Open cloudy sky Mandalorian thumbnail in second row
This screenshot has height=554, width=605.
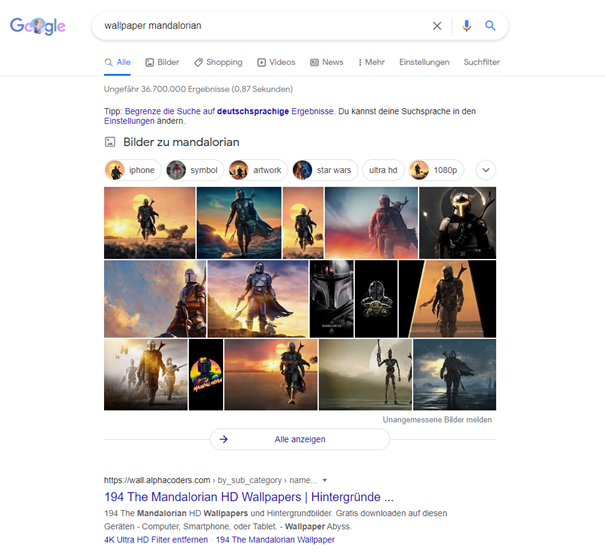[155, 299]
